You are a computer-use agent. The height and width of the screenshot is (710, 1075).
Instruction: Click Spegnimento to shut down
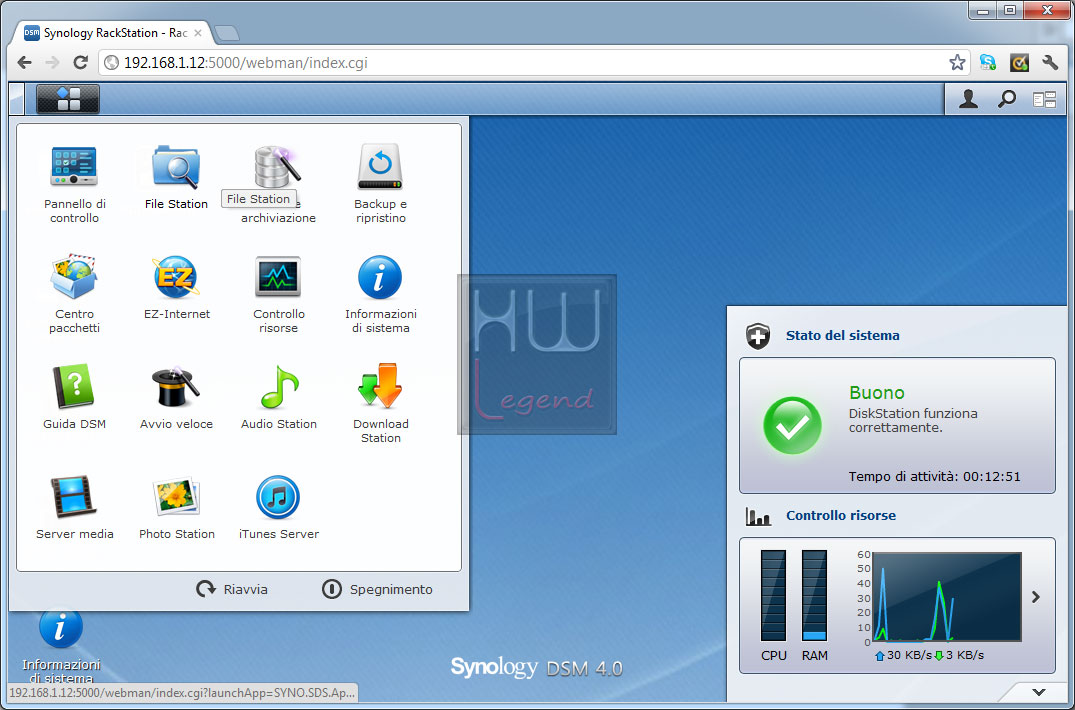click(377, 589)
